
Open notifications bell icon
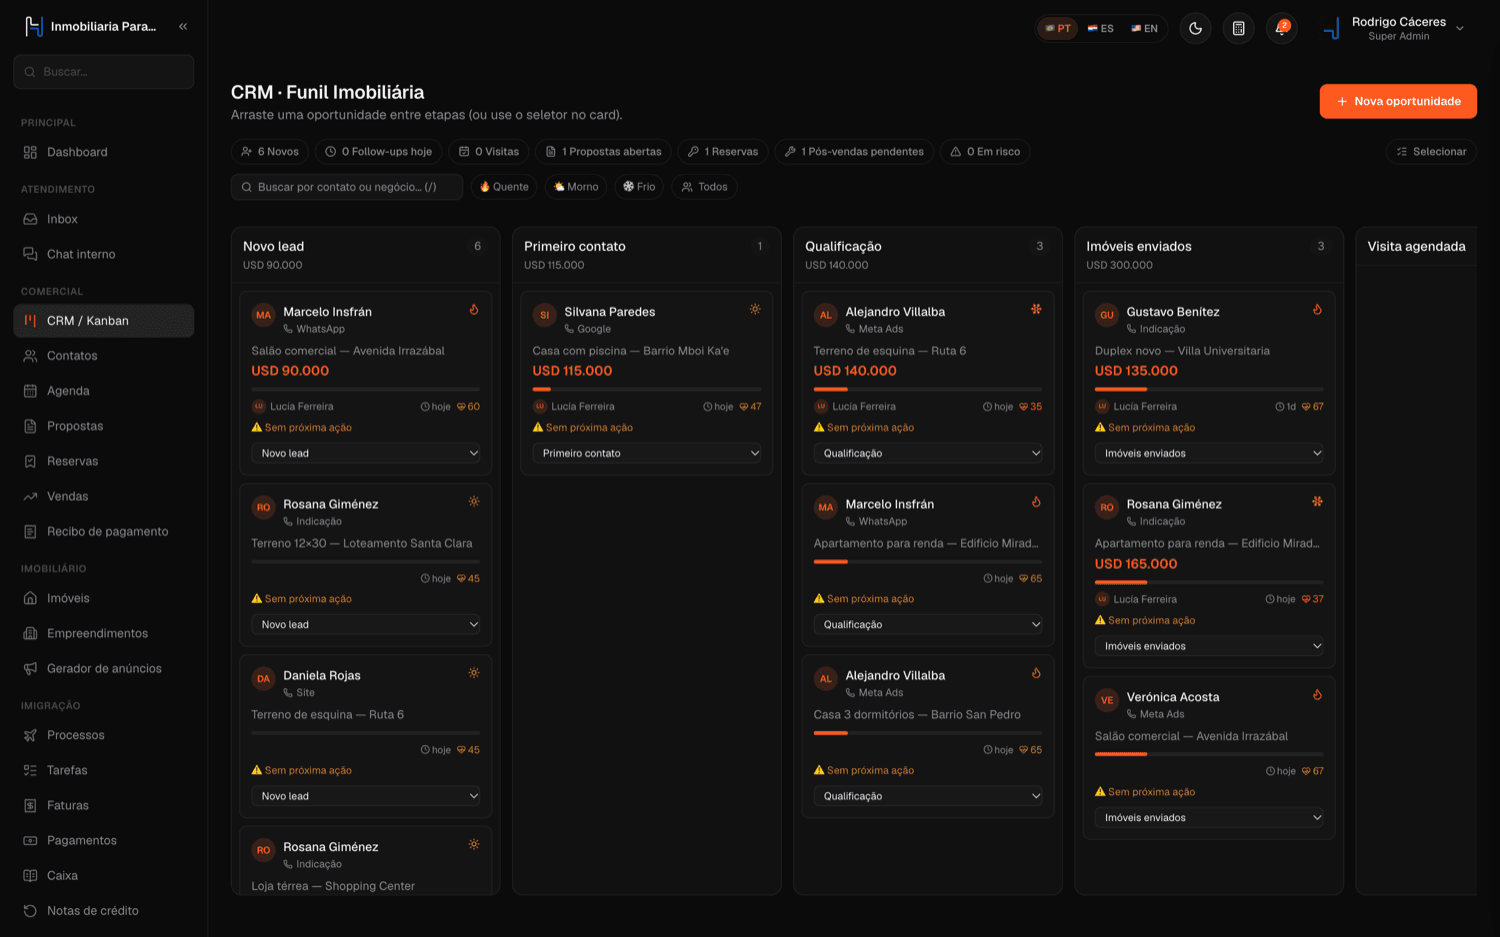pyautogui.click(x=1281, y=28)
